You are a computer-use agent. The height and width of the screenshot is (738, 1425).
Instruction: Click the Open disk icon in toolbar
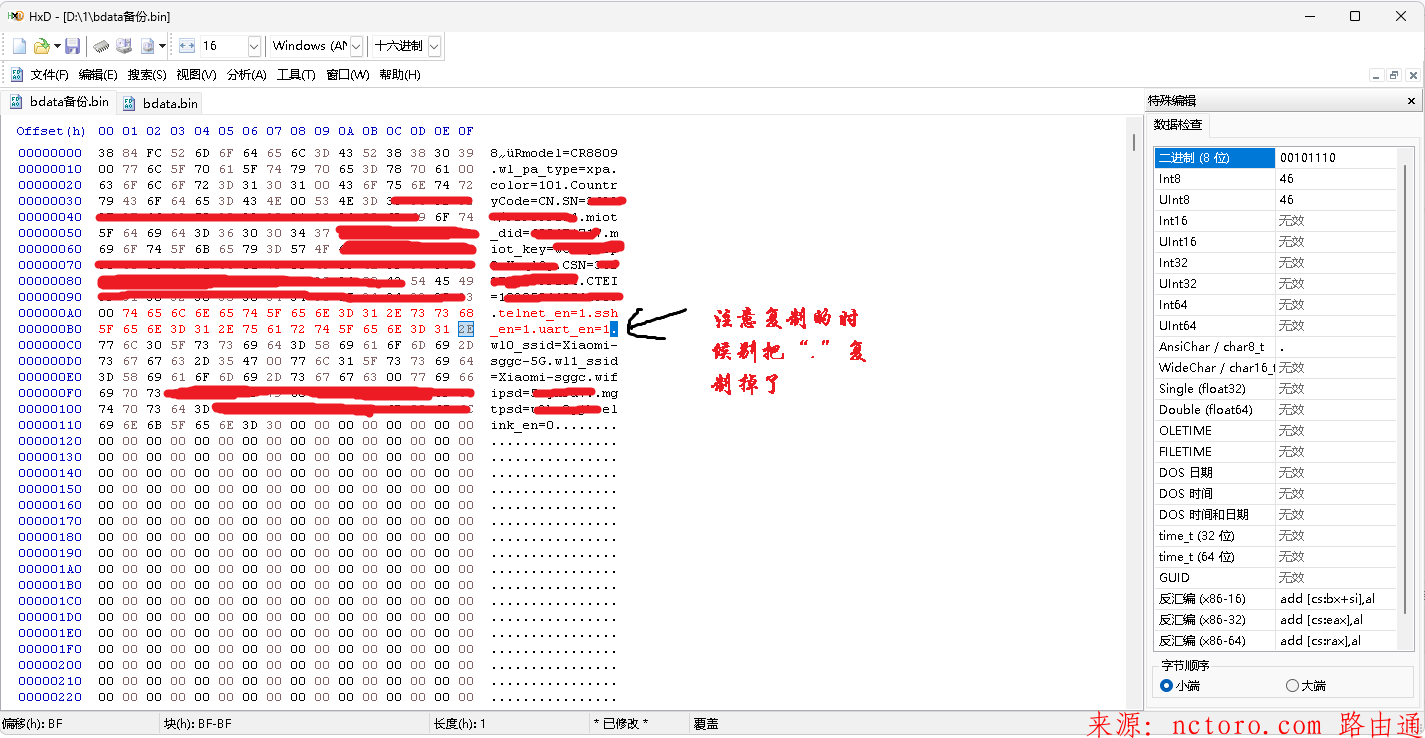tap(124, 46)
